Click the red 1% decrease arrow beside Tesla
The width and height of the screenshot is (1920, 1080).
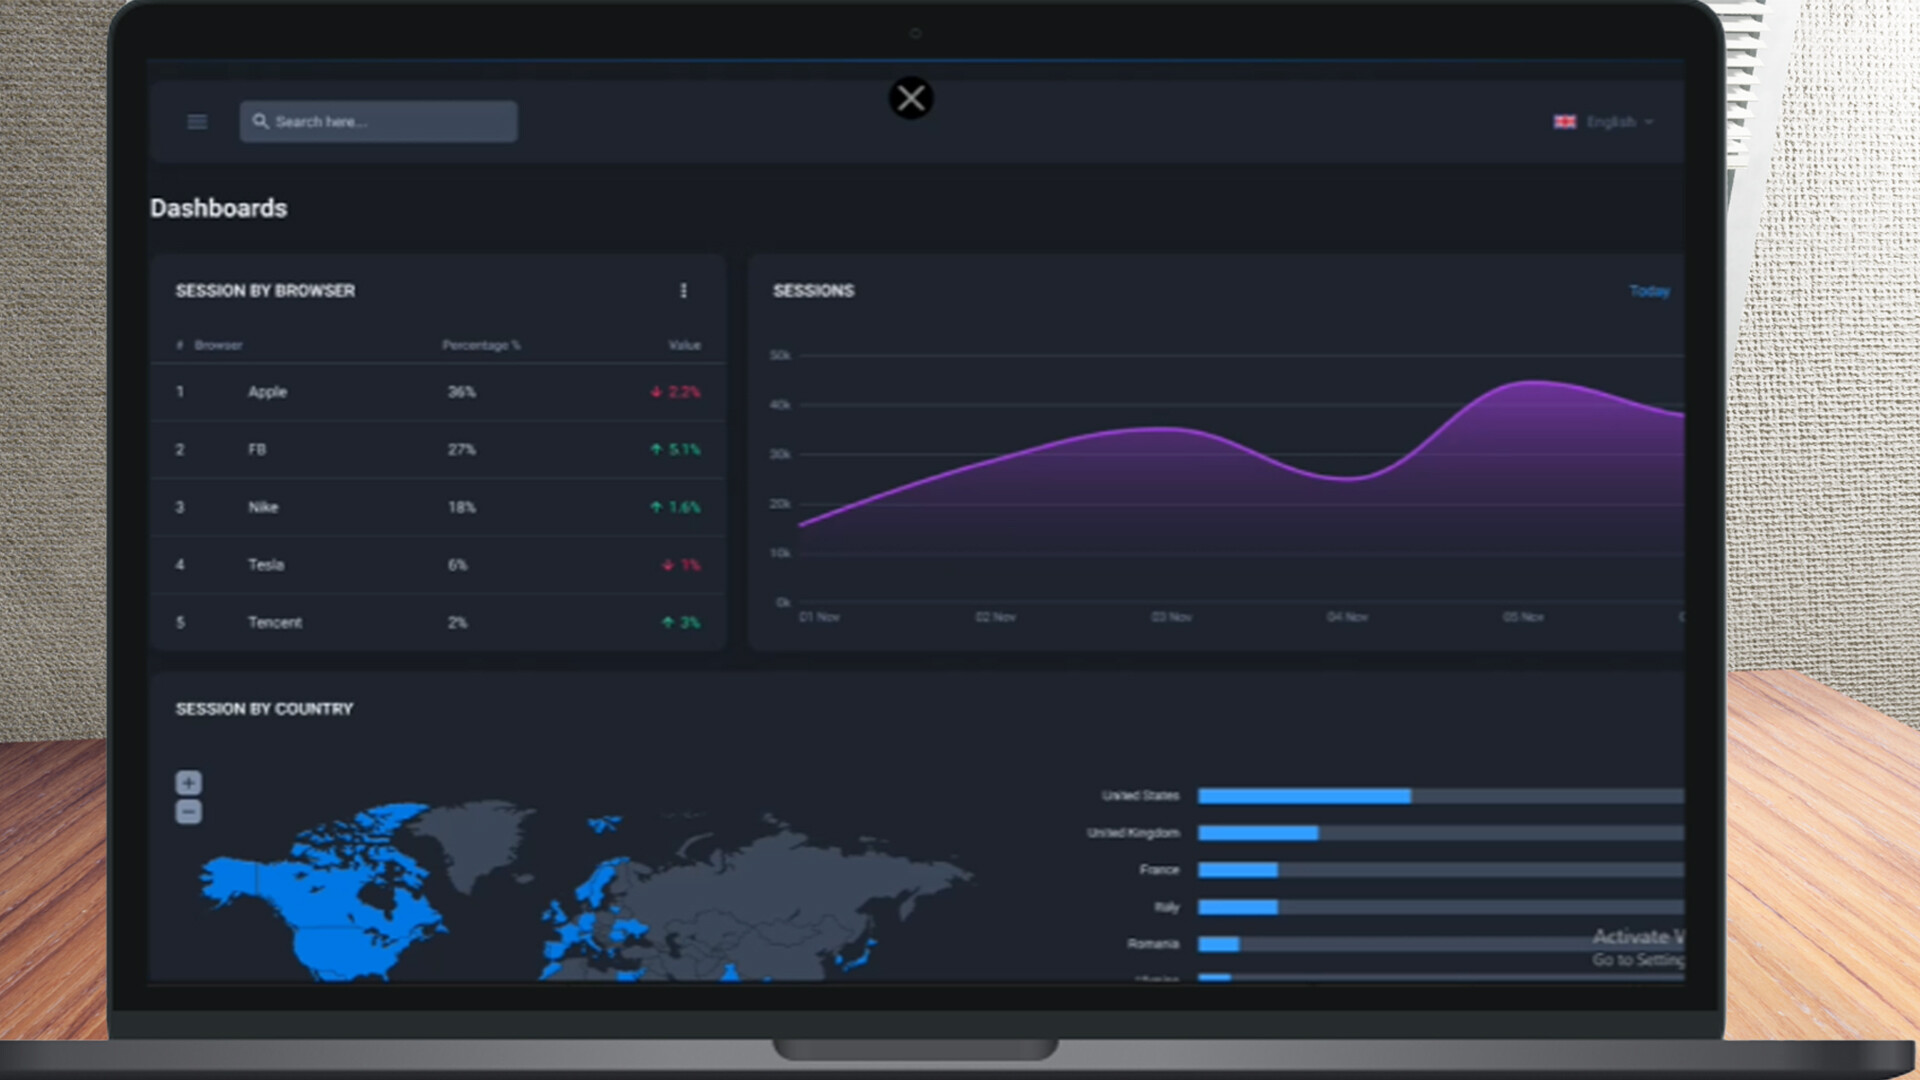668,565
